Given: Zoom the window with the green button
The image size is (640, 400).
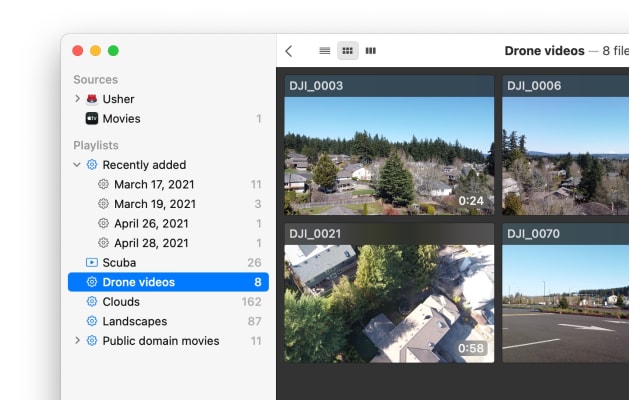Looking at the screenshot, I should 113,51.
